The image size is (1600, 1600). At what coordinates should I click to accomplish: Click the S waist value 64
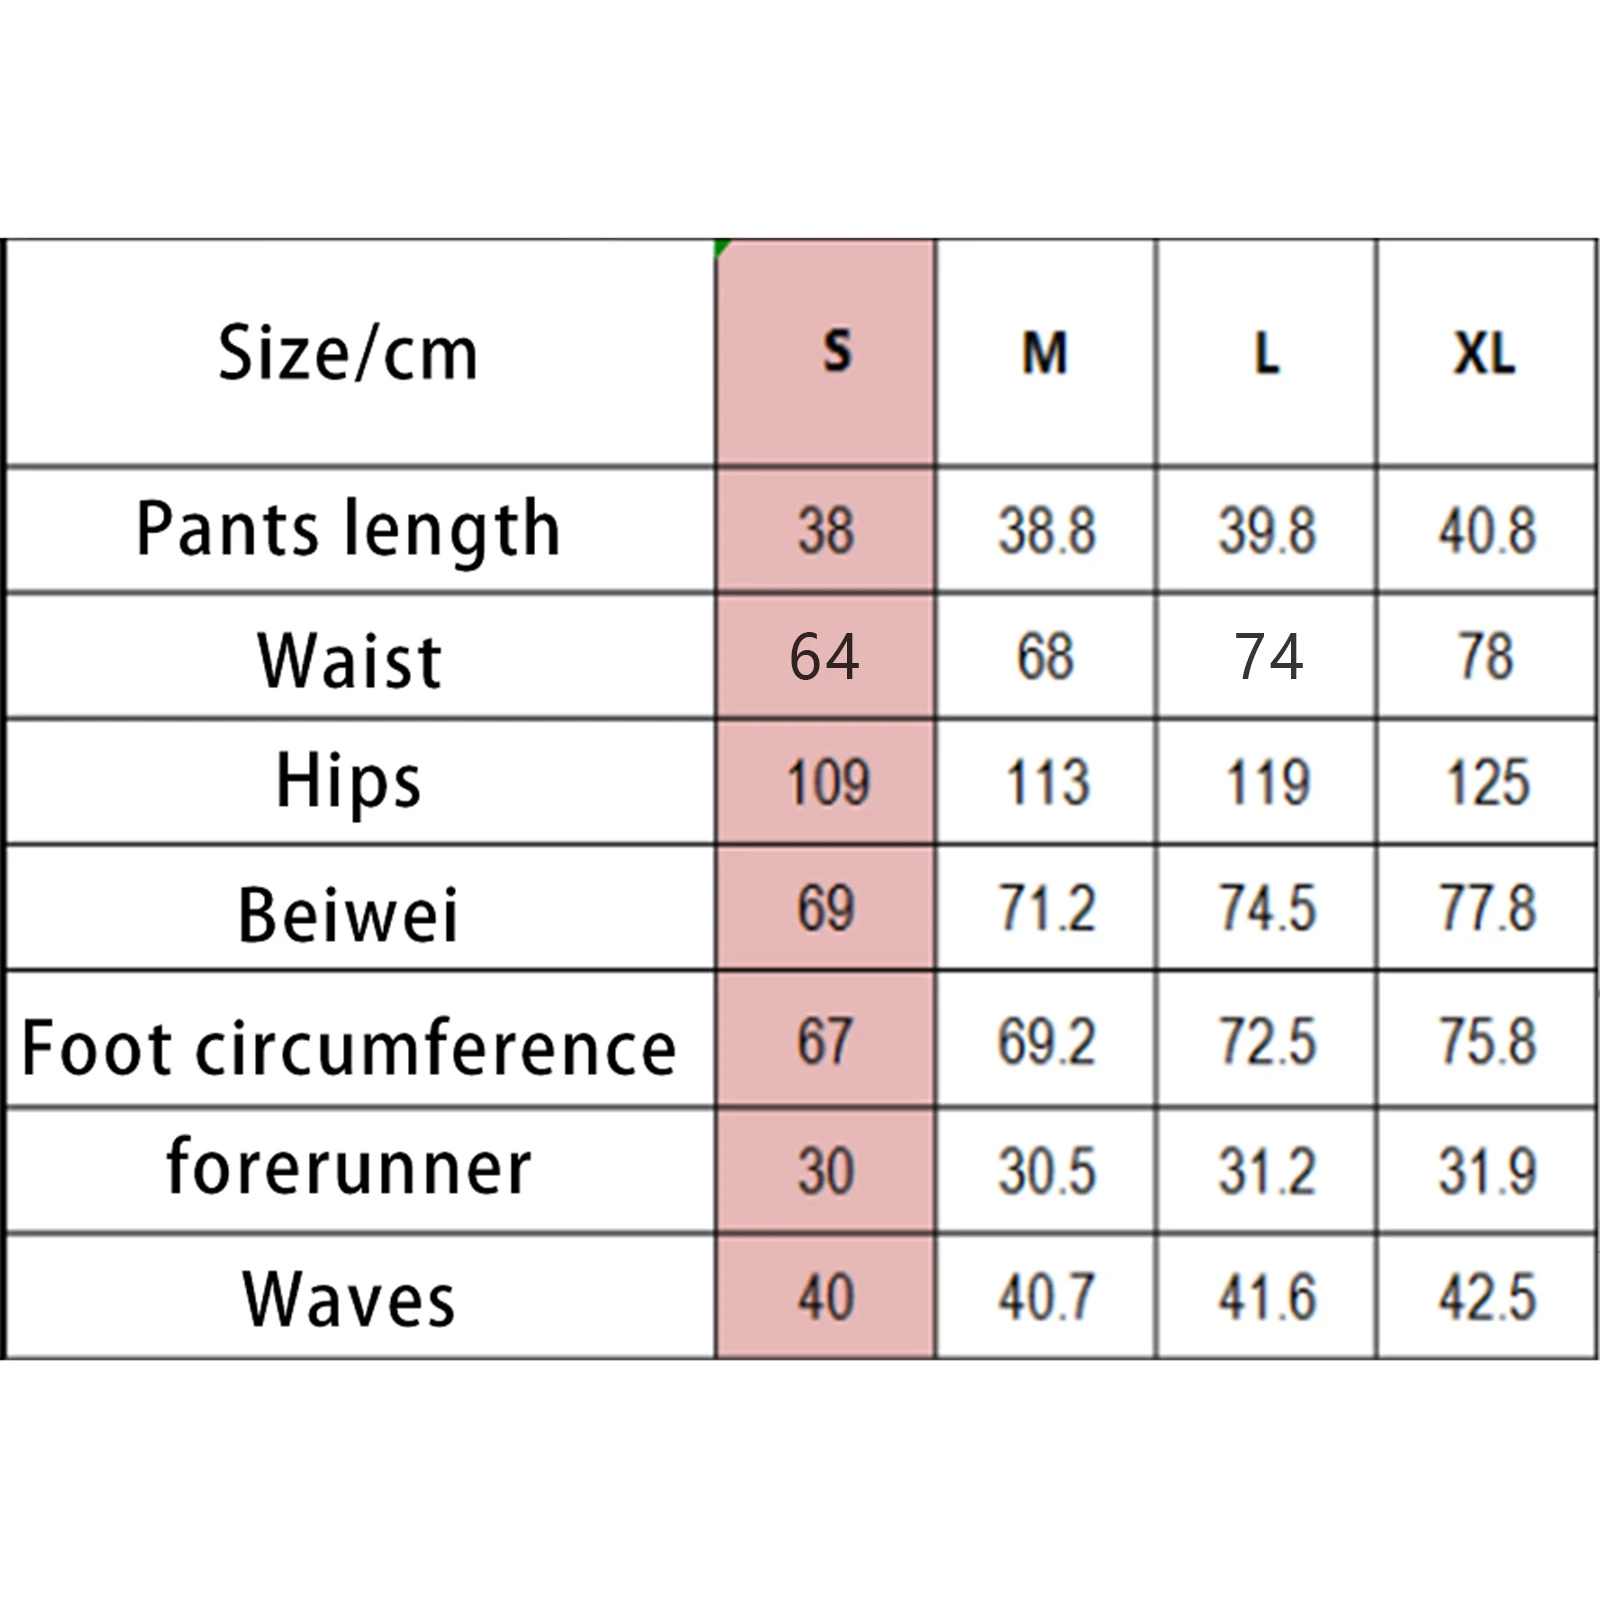click(x=826, y=657)
